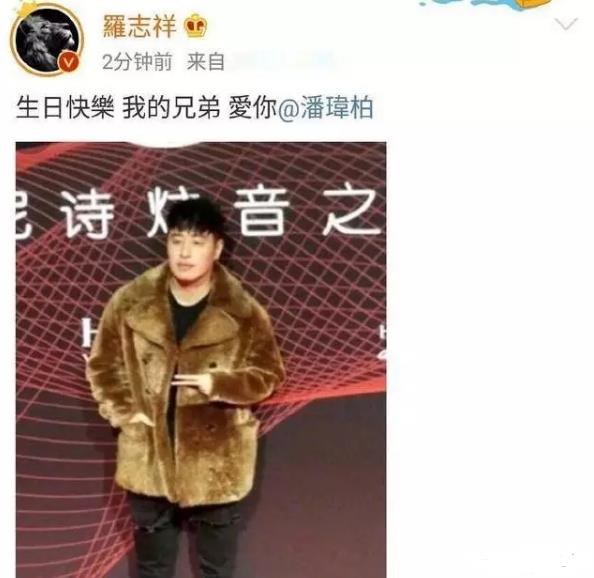
Task: Open the 羅志祥 username link
Action: [139, 26]
